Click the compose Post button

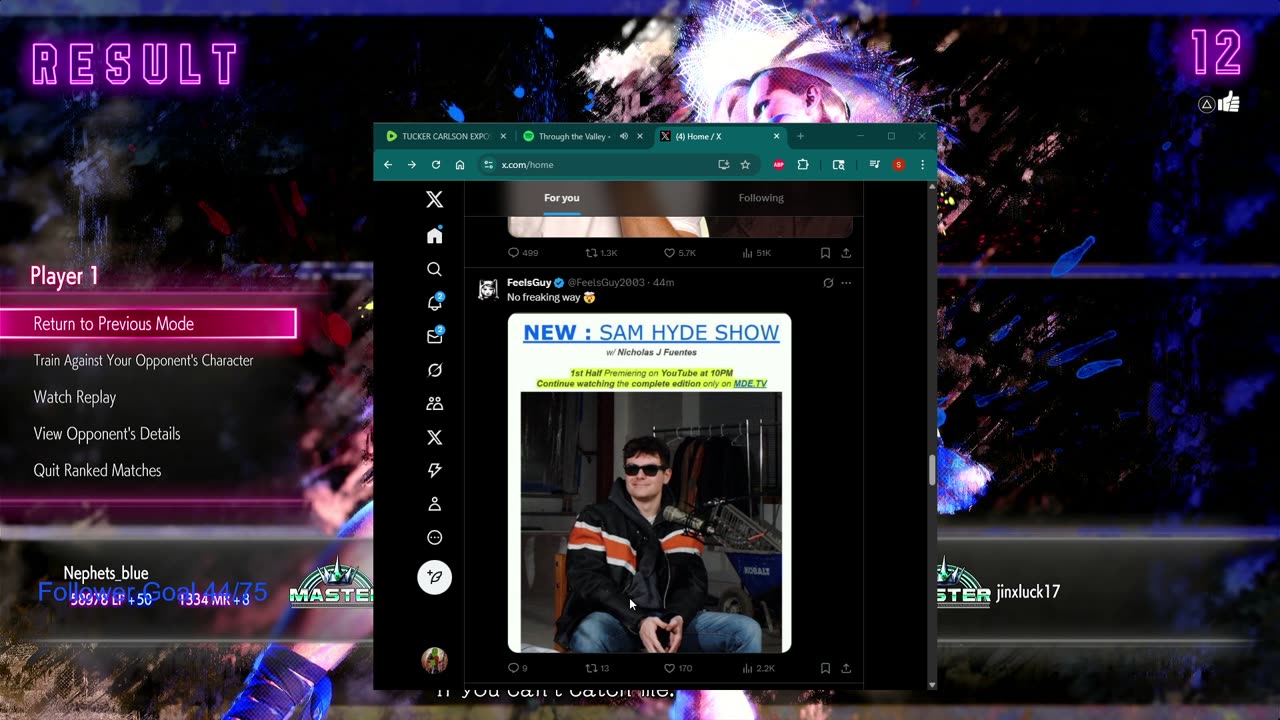(434, 577)
